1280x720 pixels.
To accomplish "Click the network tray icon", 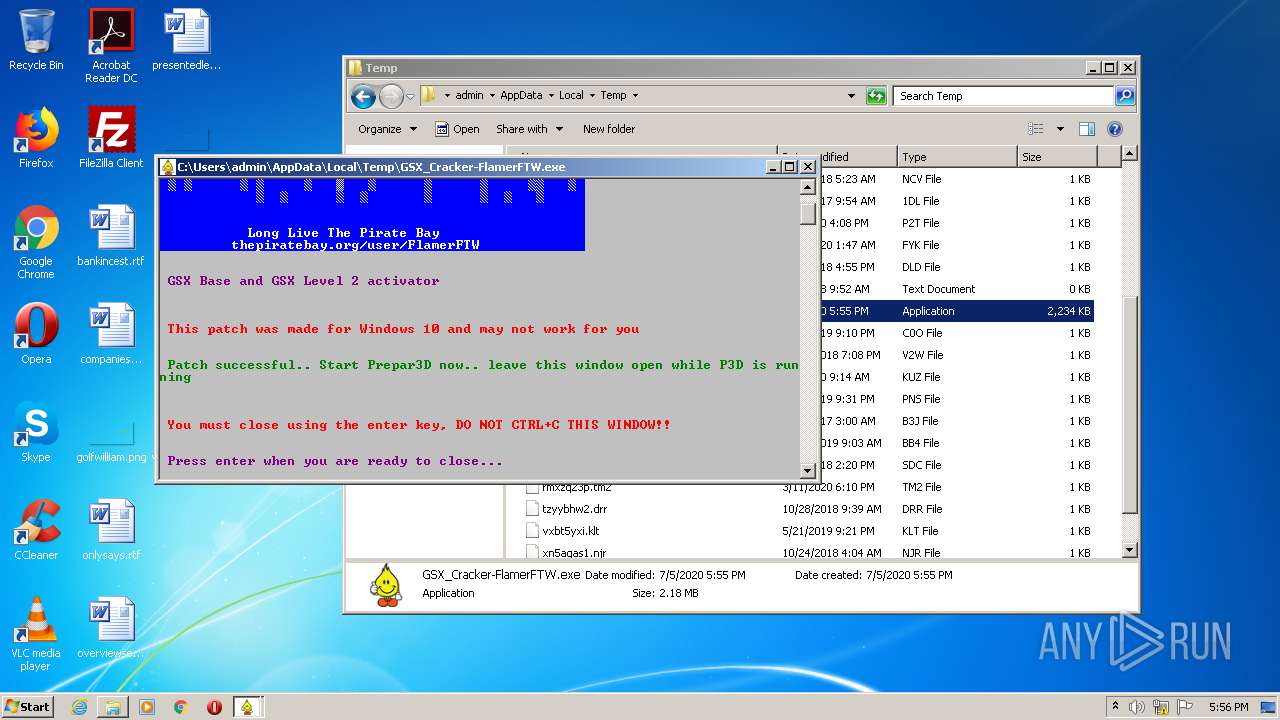I will [x=1159, y=707].
